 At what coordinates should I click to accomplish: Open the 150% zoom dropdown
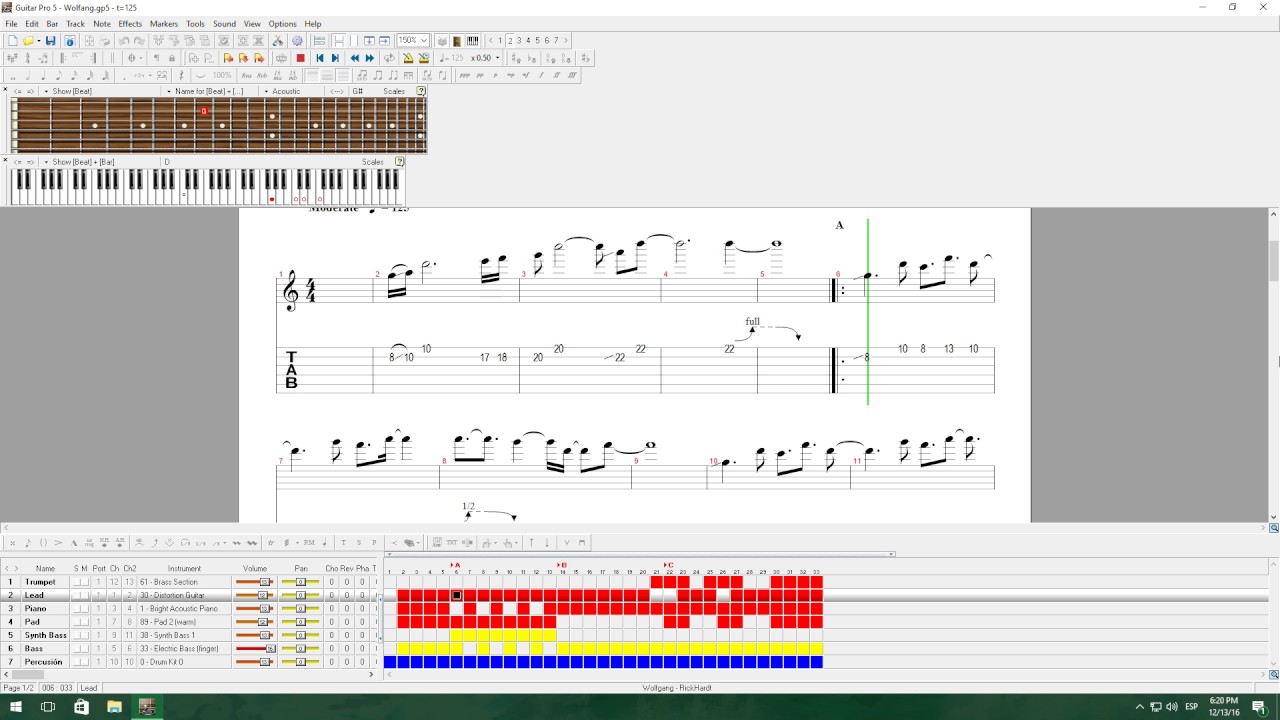(x=424, y=41)
